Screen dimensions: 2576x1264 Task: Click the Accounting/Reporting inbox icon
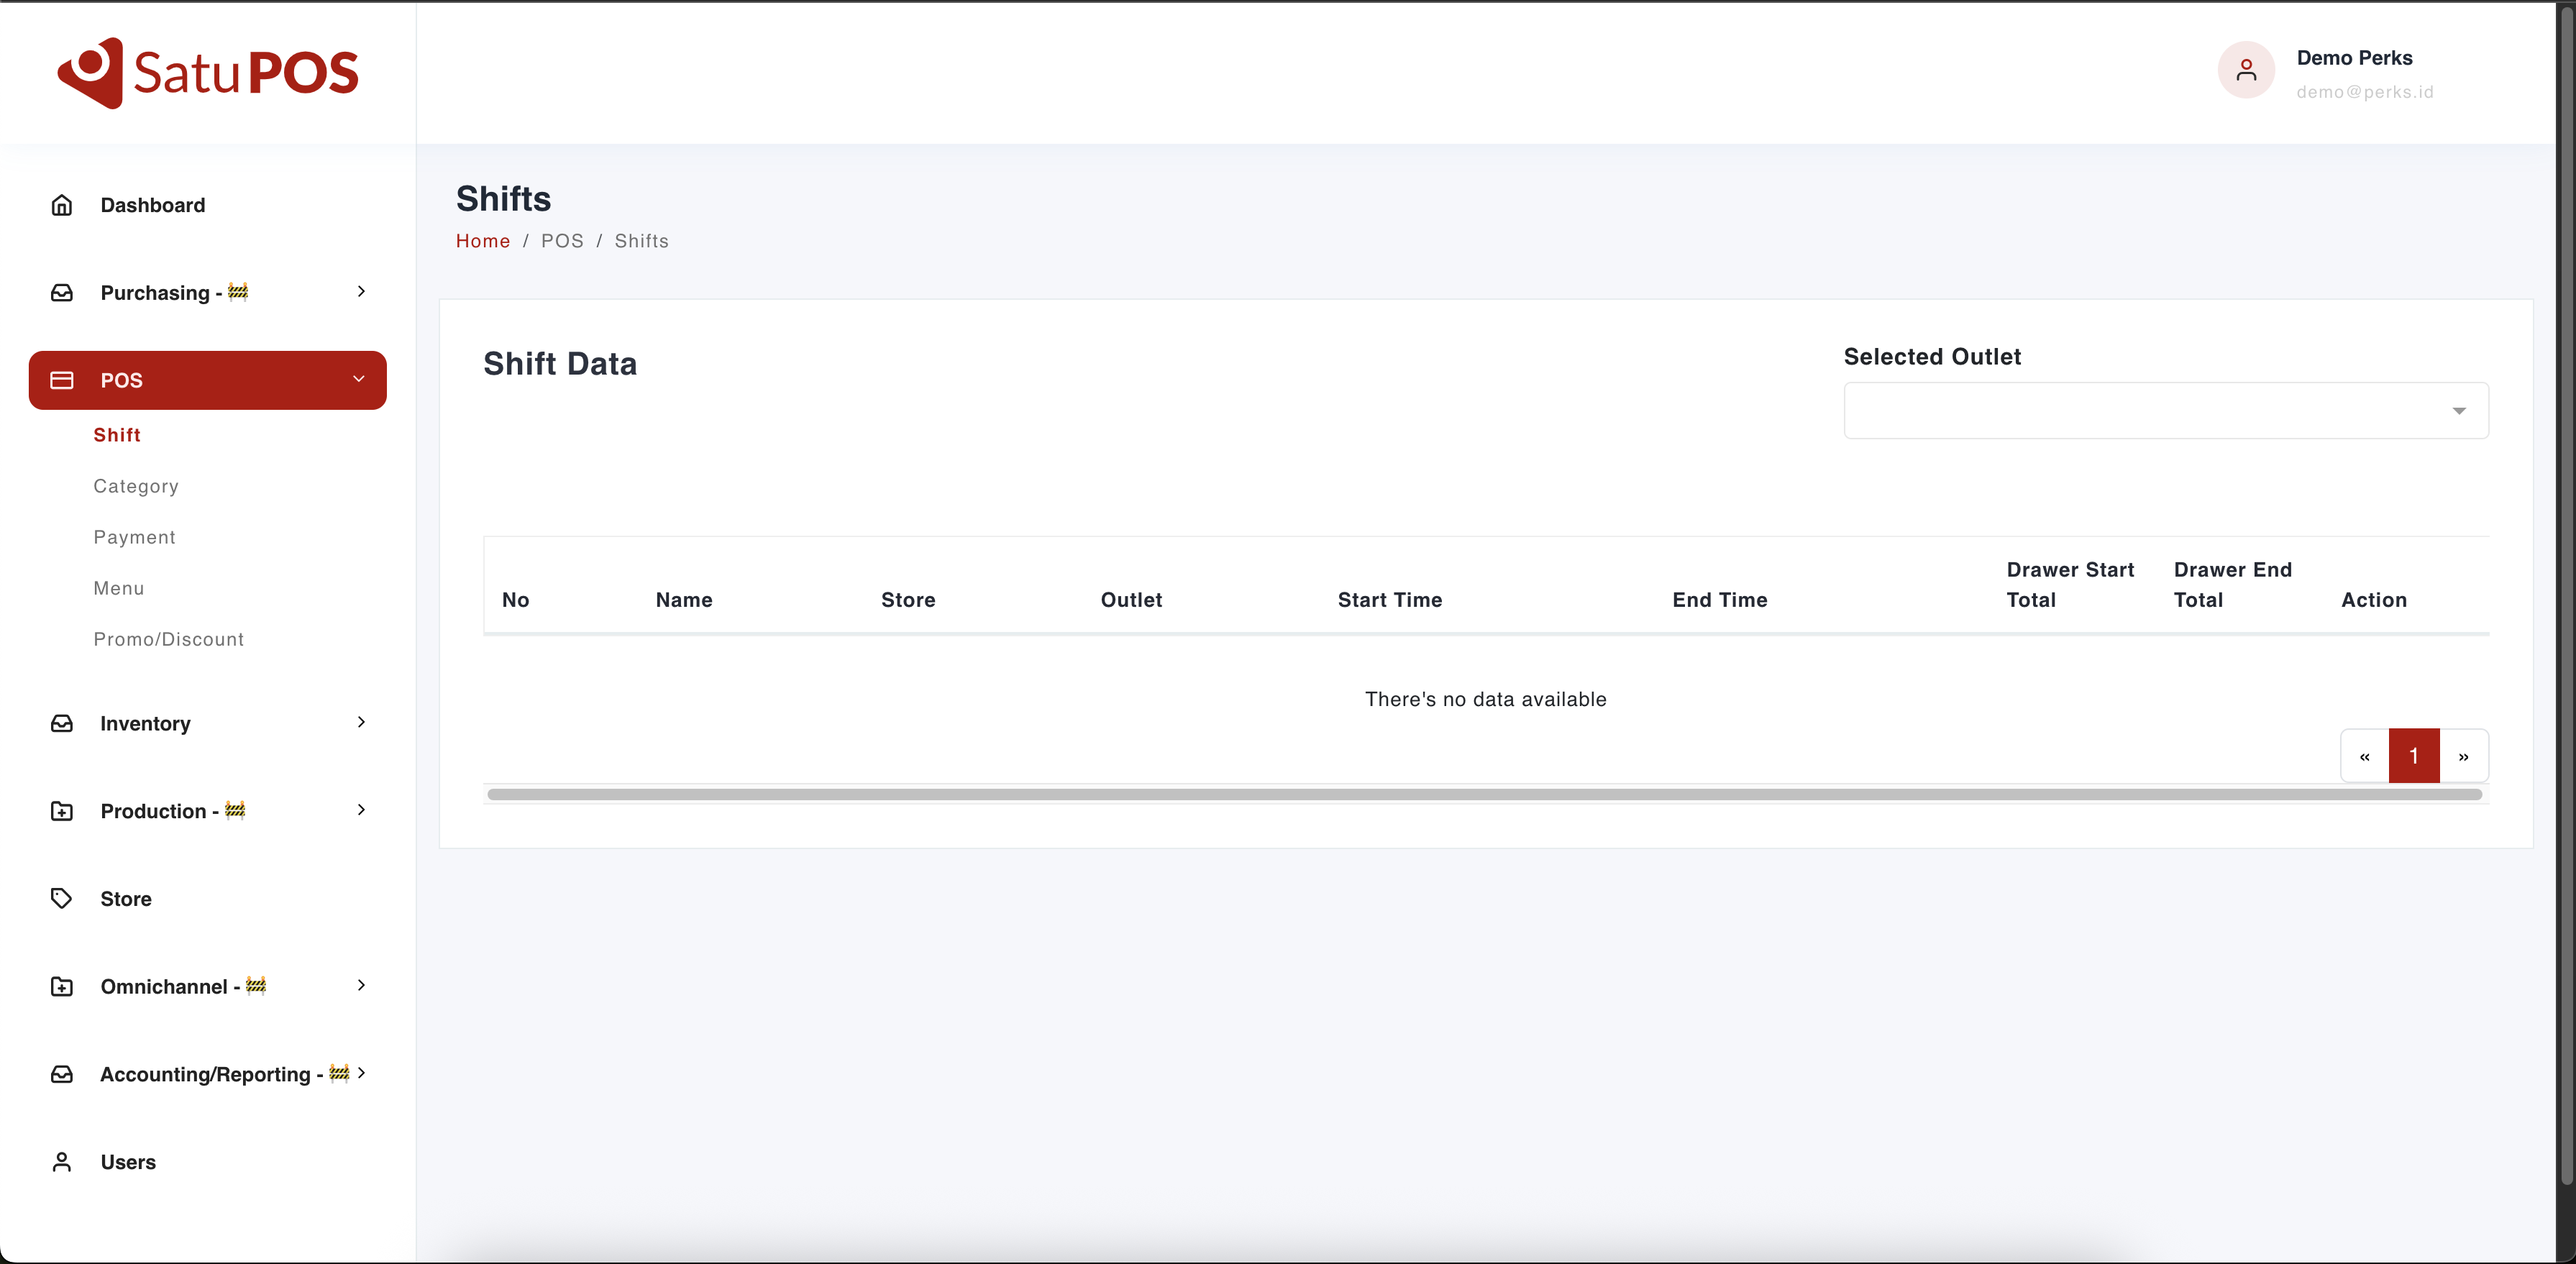point(61,1074)
